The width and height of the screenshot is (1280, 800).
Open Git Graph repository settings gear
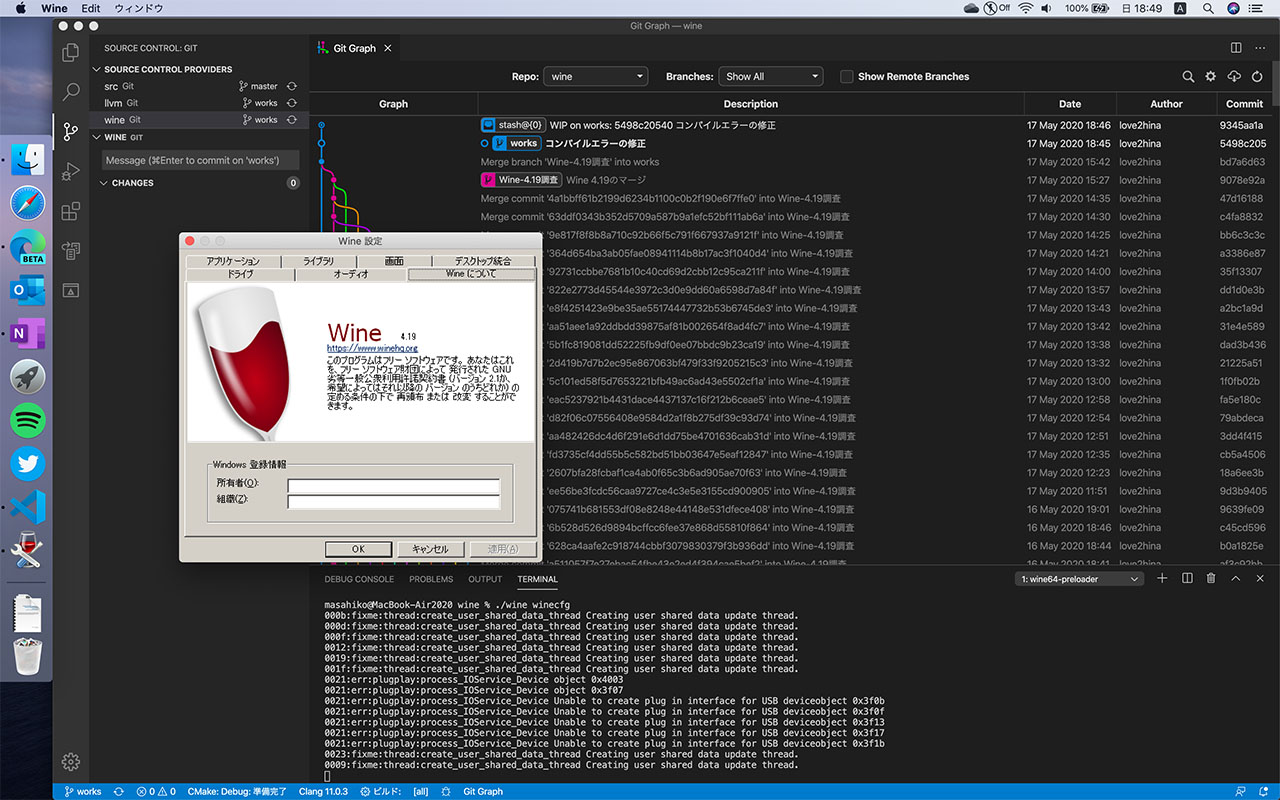click(1211, 76)
